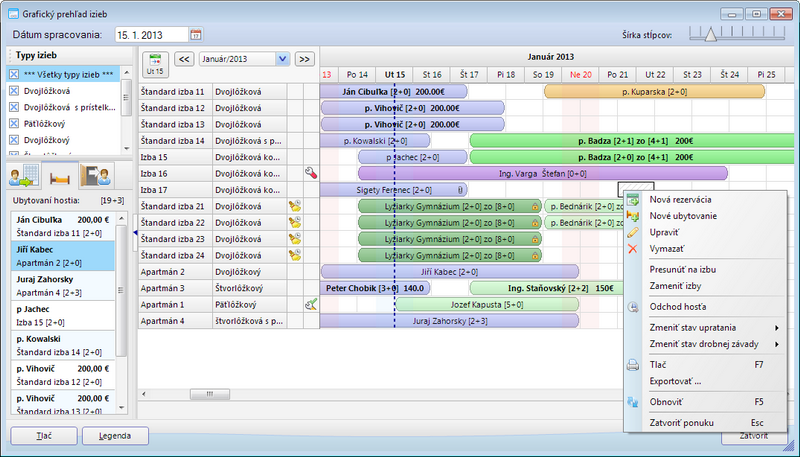Select guest p. Kowalski in the guest list
Screen dimensions: 800x457
pyautogui.click(x=63, y=345)
